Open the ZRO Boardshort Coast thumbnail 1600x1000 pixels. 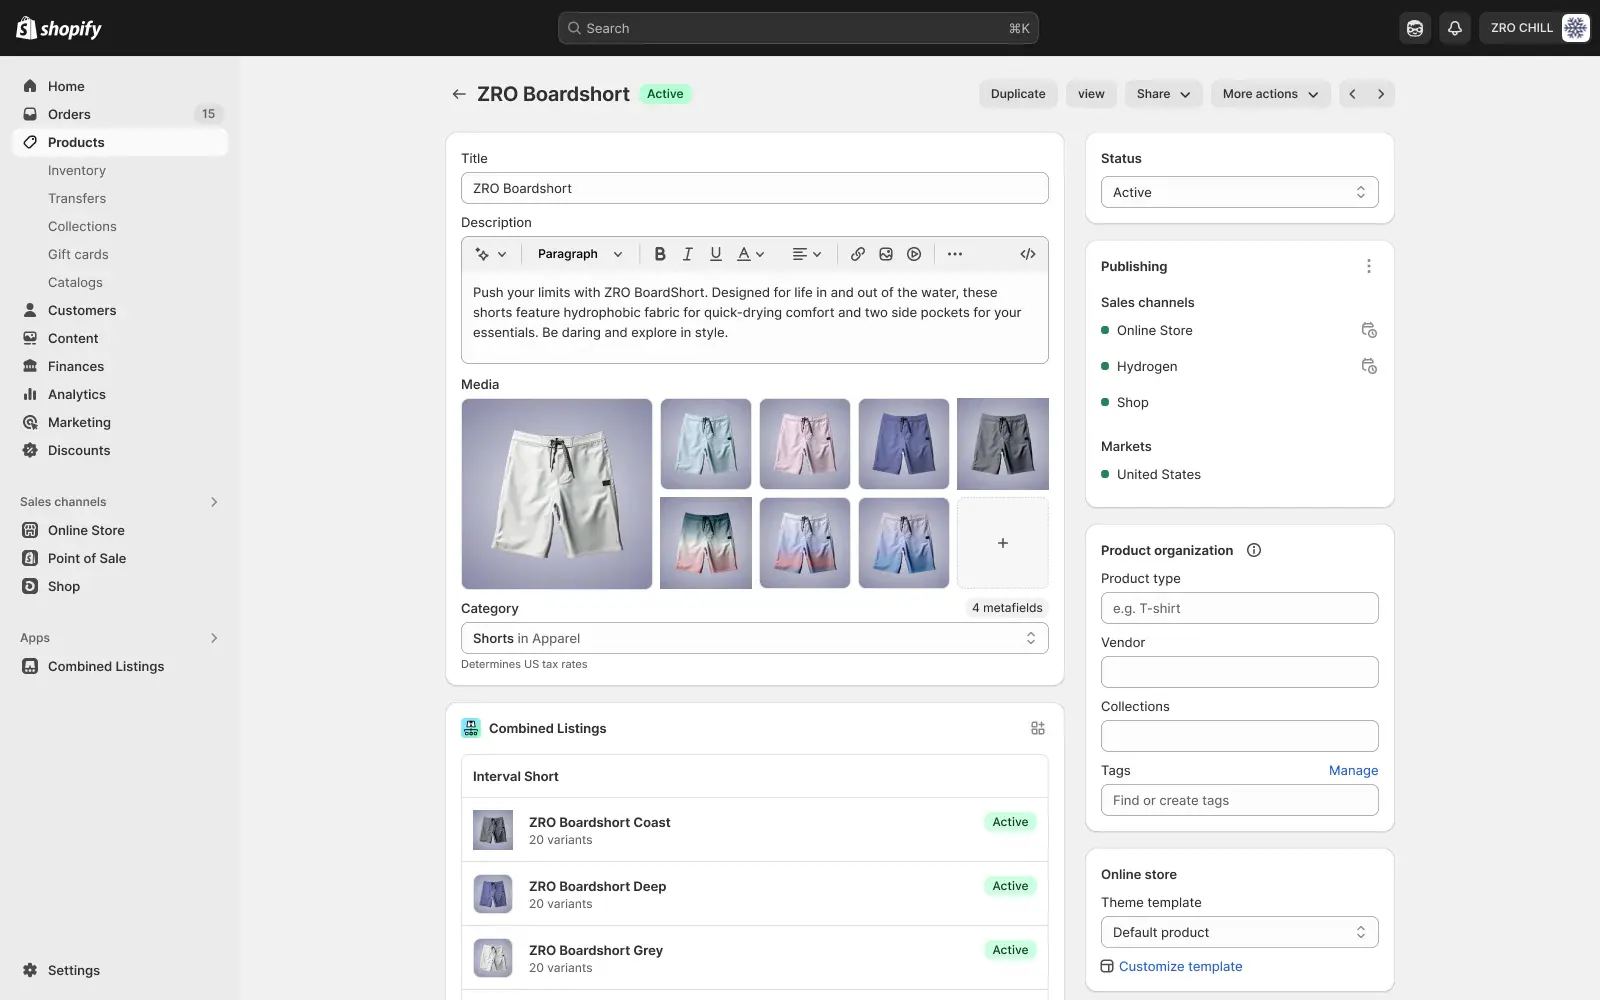click(x=492, y=829)
